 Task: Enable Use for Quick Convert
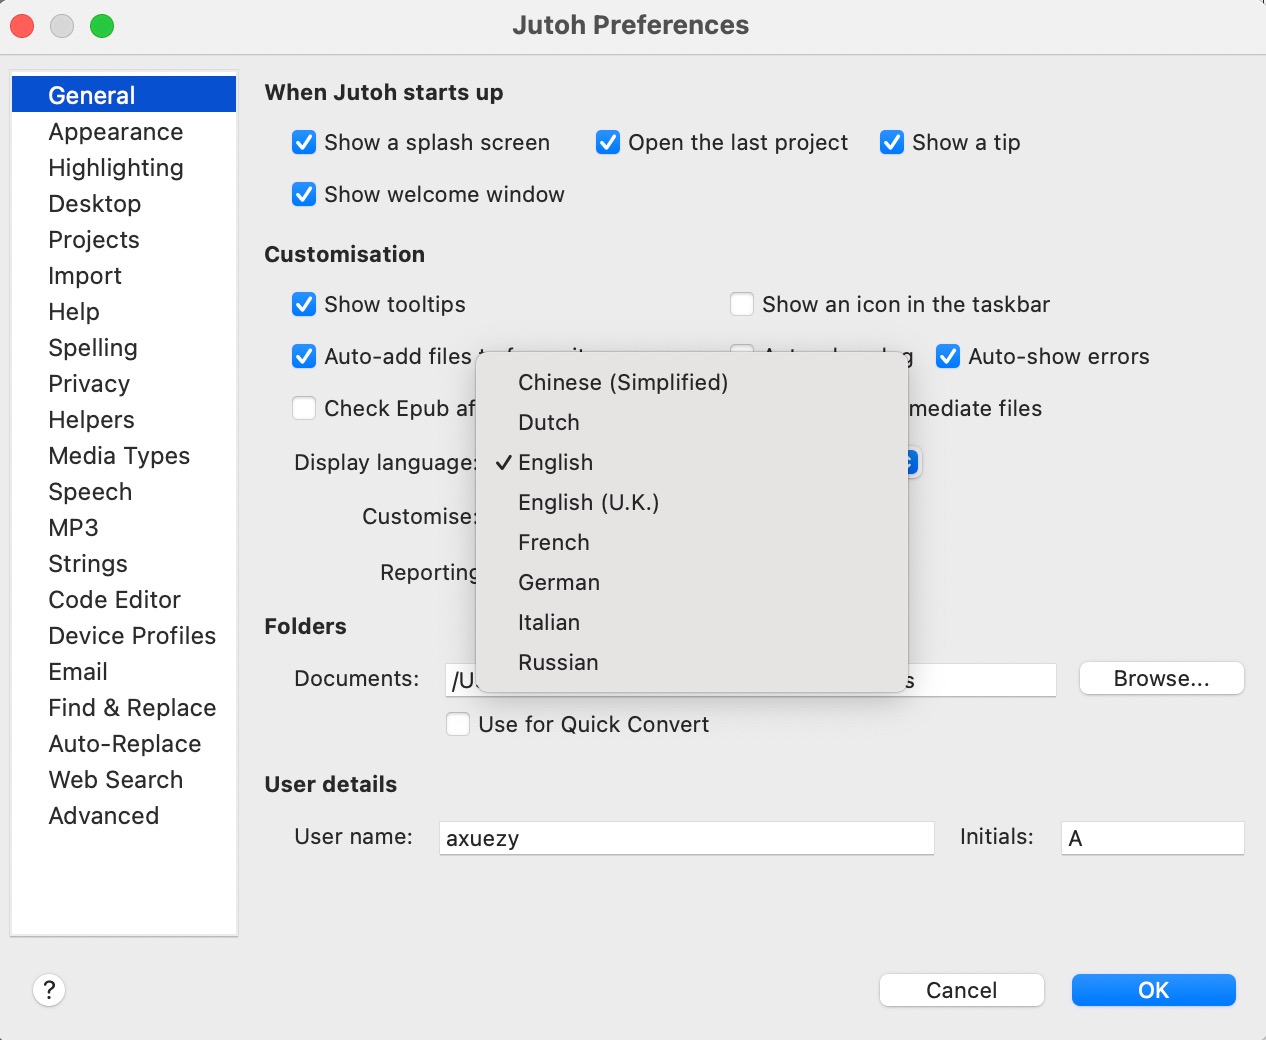tap(458, 725)
